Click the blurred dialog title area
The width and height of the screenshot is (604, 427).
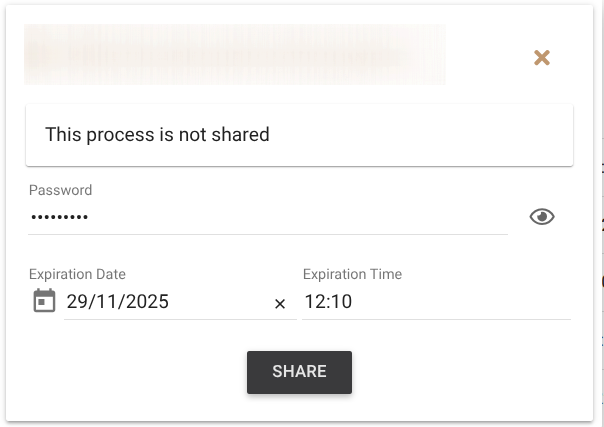[x=235, y=54]
